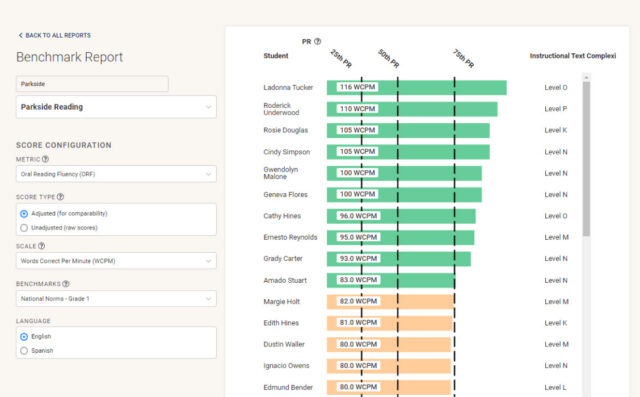The image size is (640, 397).
Task: Open the Parkside Reading dropdown
Action: point(116,107)
